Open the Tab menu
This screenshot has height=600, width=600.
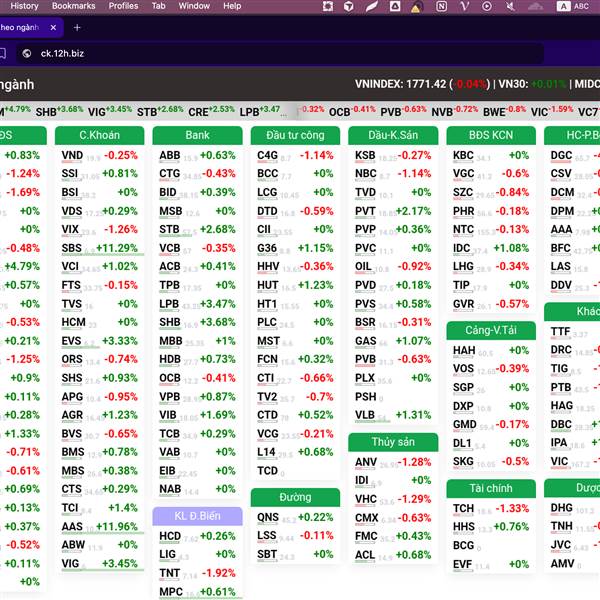[x=158, y=6]
